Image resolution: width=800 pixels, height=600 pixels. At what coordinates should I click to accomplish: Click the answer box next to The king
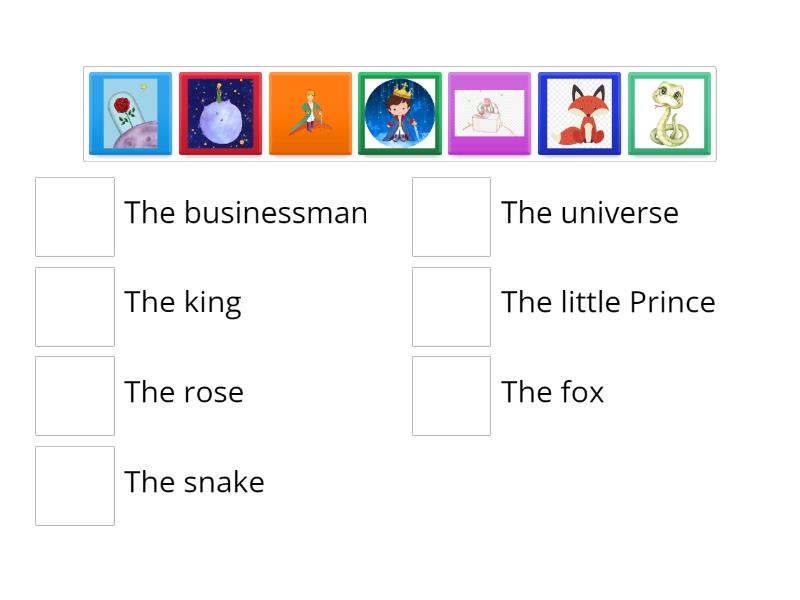[x=74, y=305]
